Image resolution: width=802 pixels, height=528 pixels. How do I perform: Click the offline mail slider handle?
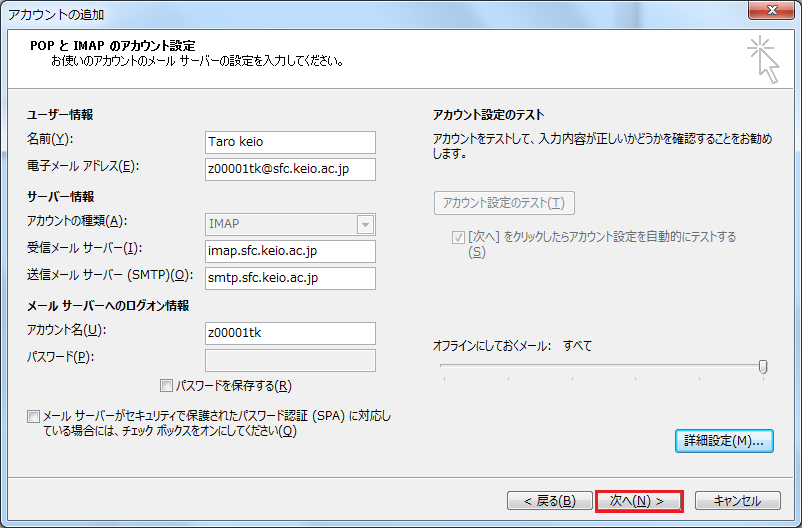pos(763,367)
